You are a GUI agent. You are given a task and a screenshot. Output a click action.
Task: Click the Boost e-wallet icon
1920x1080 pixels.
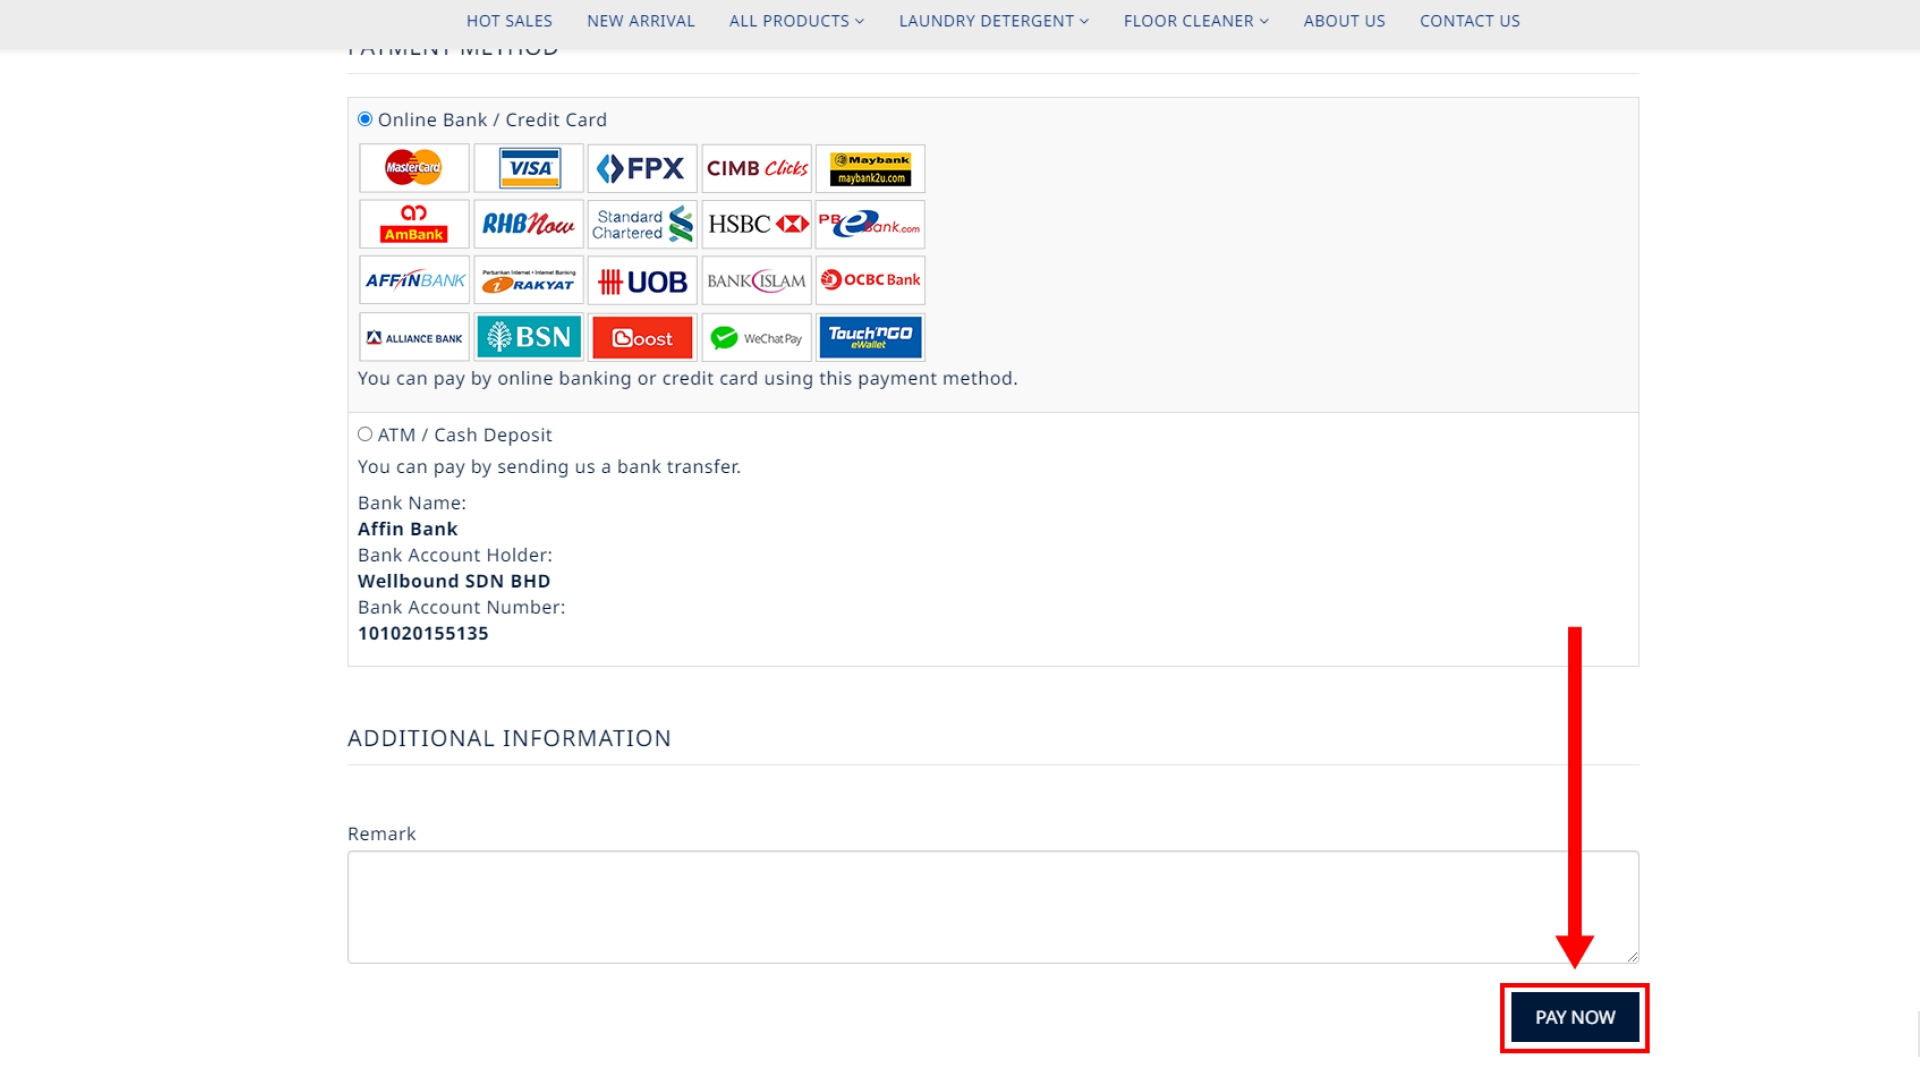642,338
